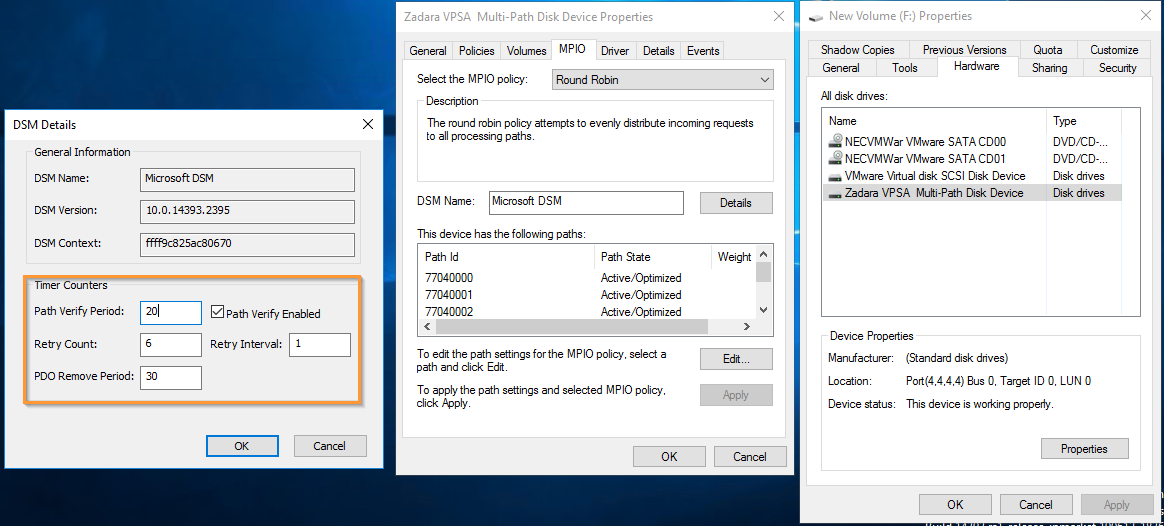Image resolution: width=1164 pixels, height=526 pixels.
Task: Click the drive icon in New Volume title bar
Action: click(x=816, y=16)
